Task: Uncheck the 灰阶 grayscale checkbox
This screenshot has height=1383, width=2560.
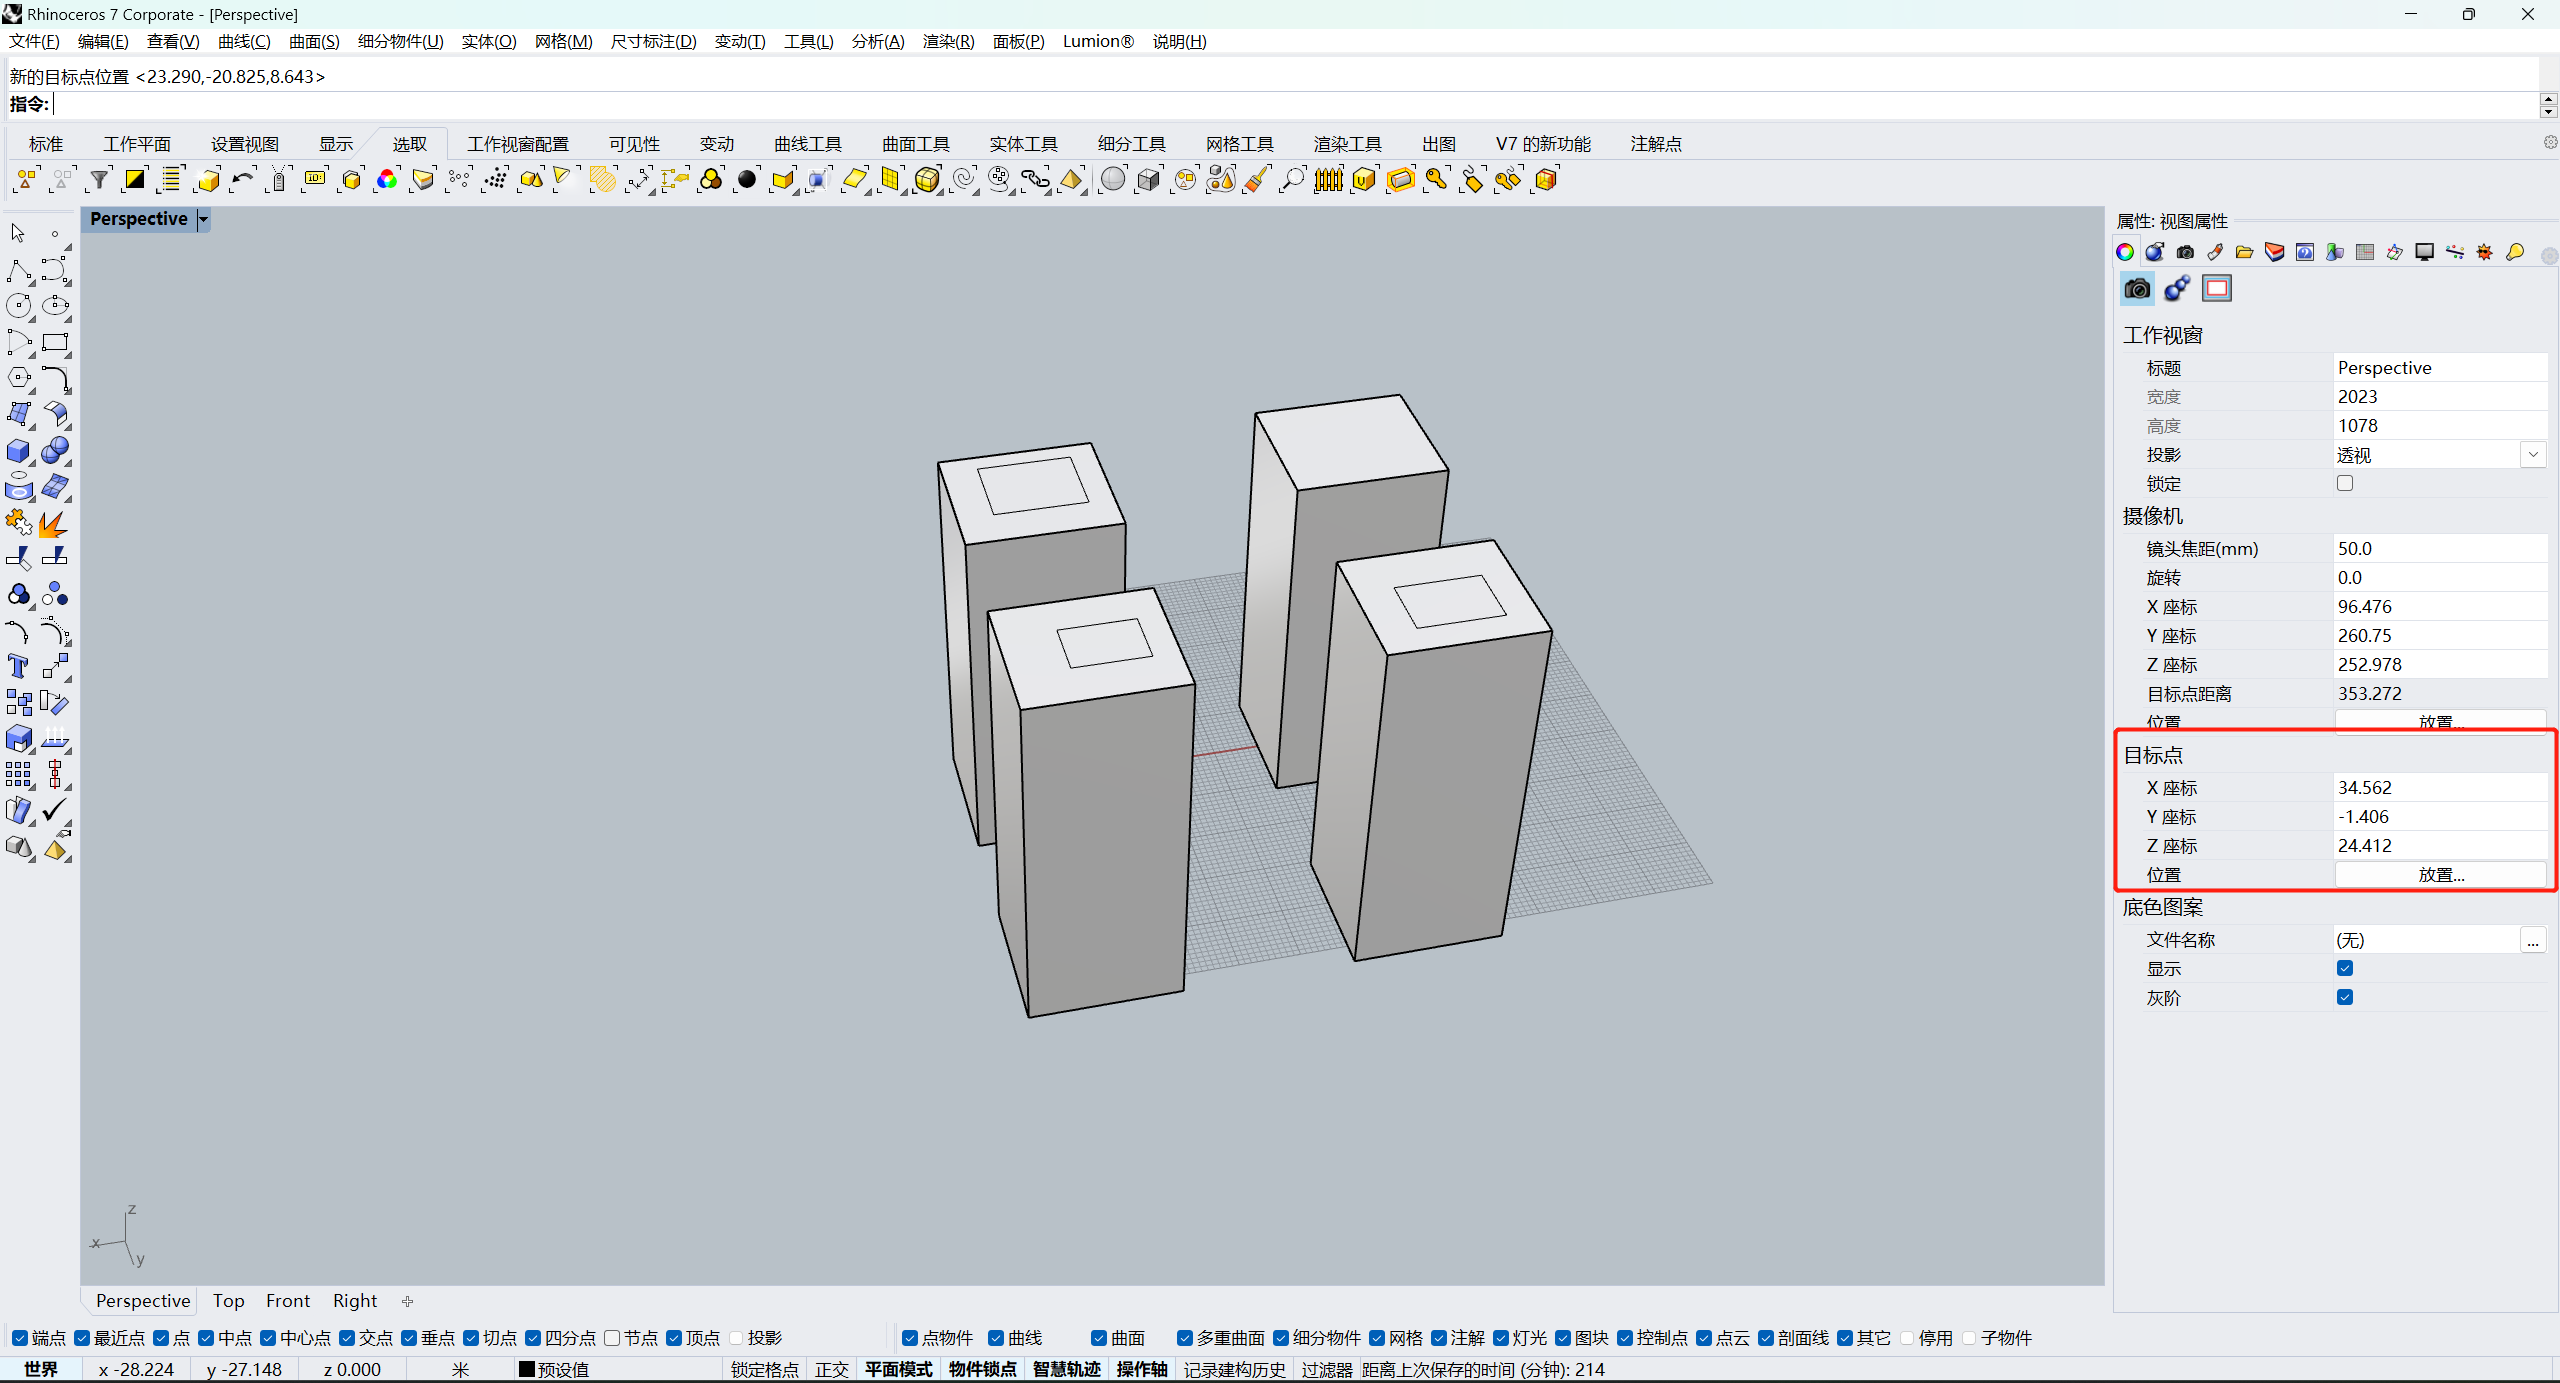Action: pyautogui.click(x=2344, y=997)
